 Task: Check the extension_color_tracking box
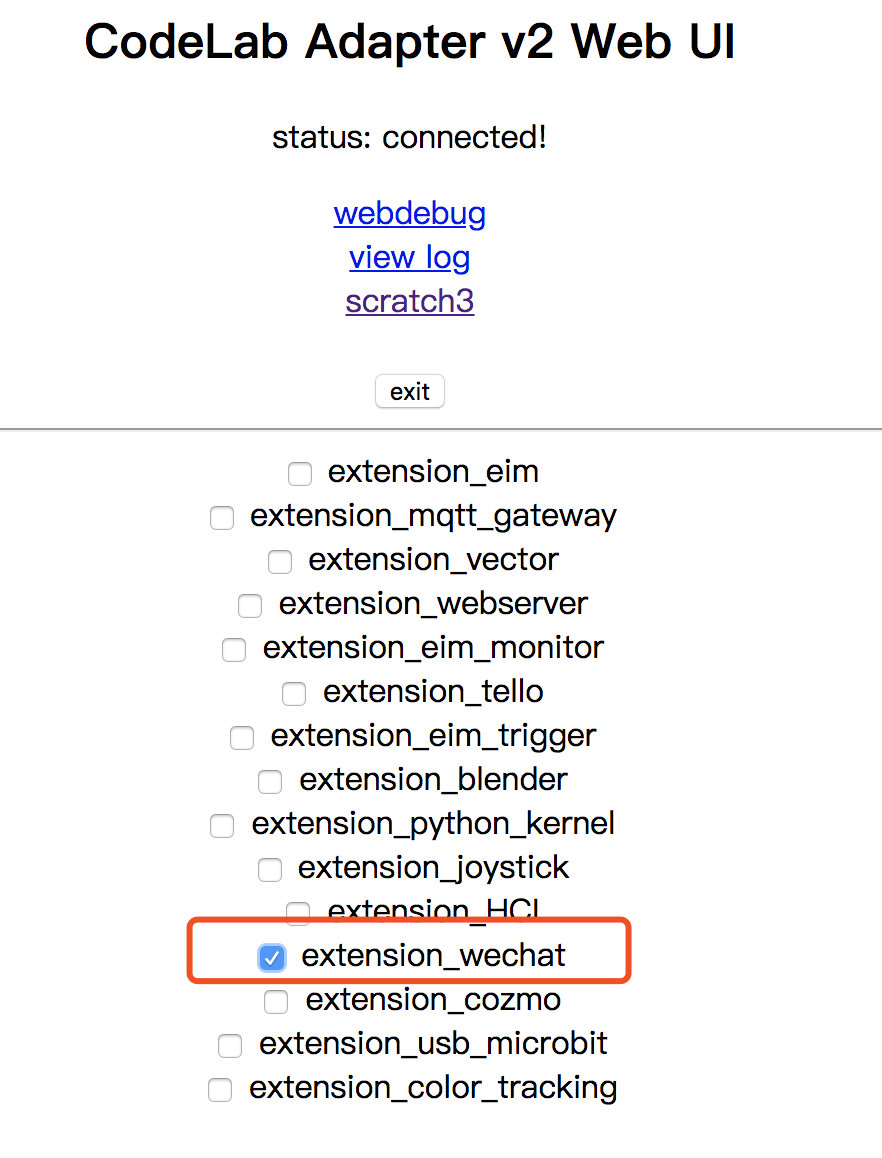pyautogui.click(x=220, y=1089)
